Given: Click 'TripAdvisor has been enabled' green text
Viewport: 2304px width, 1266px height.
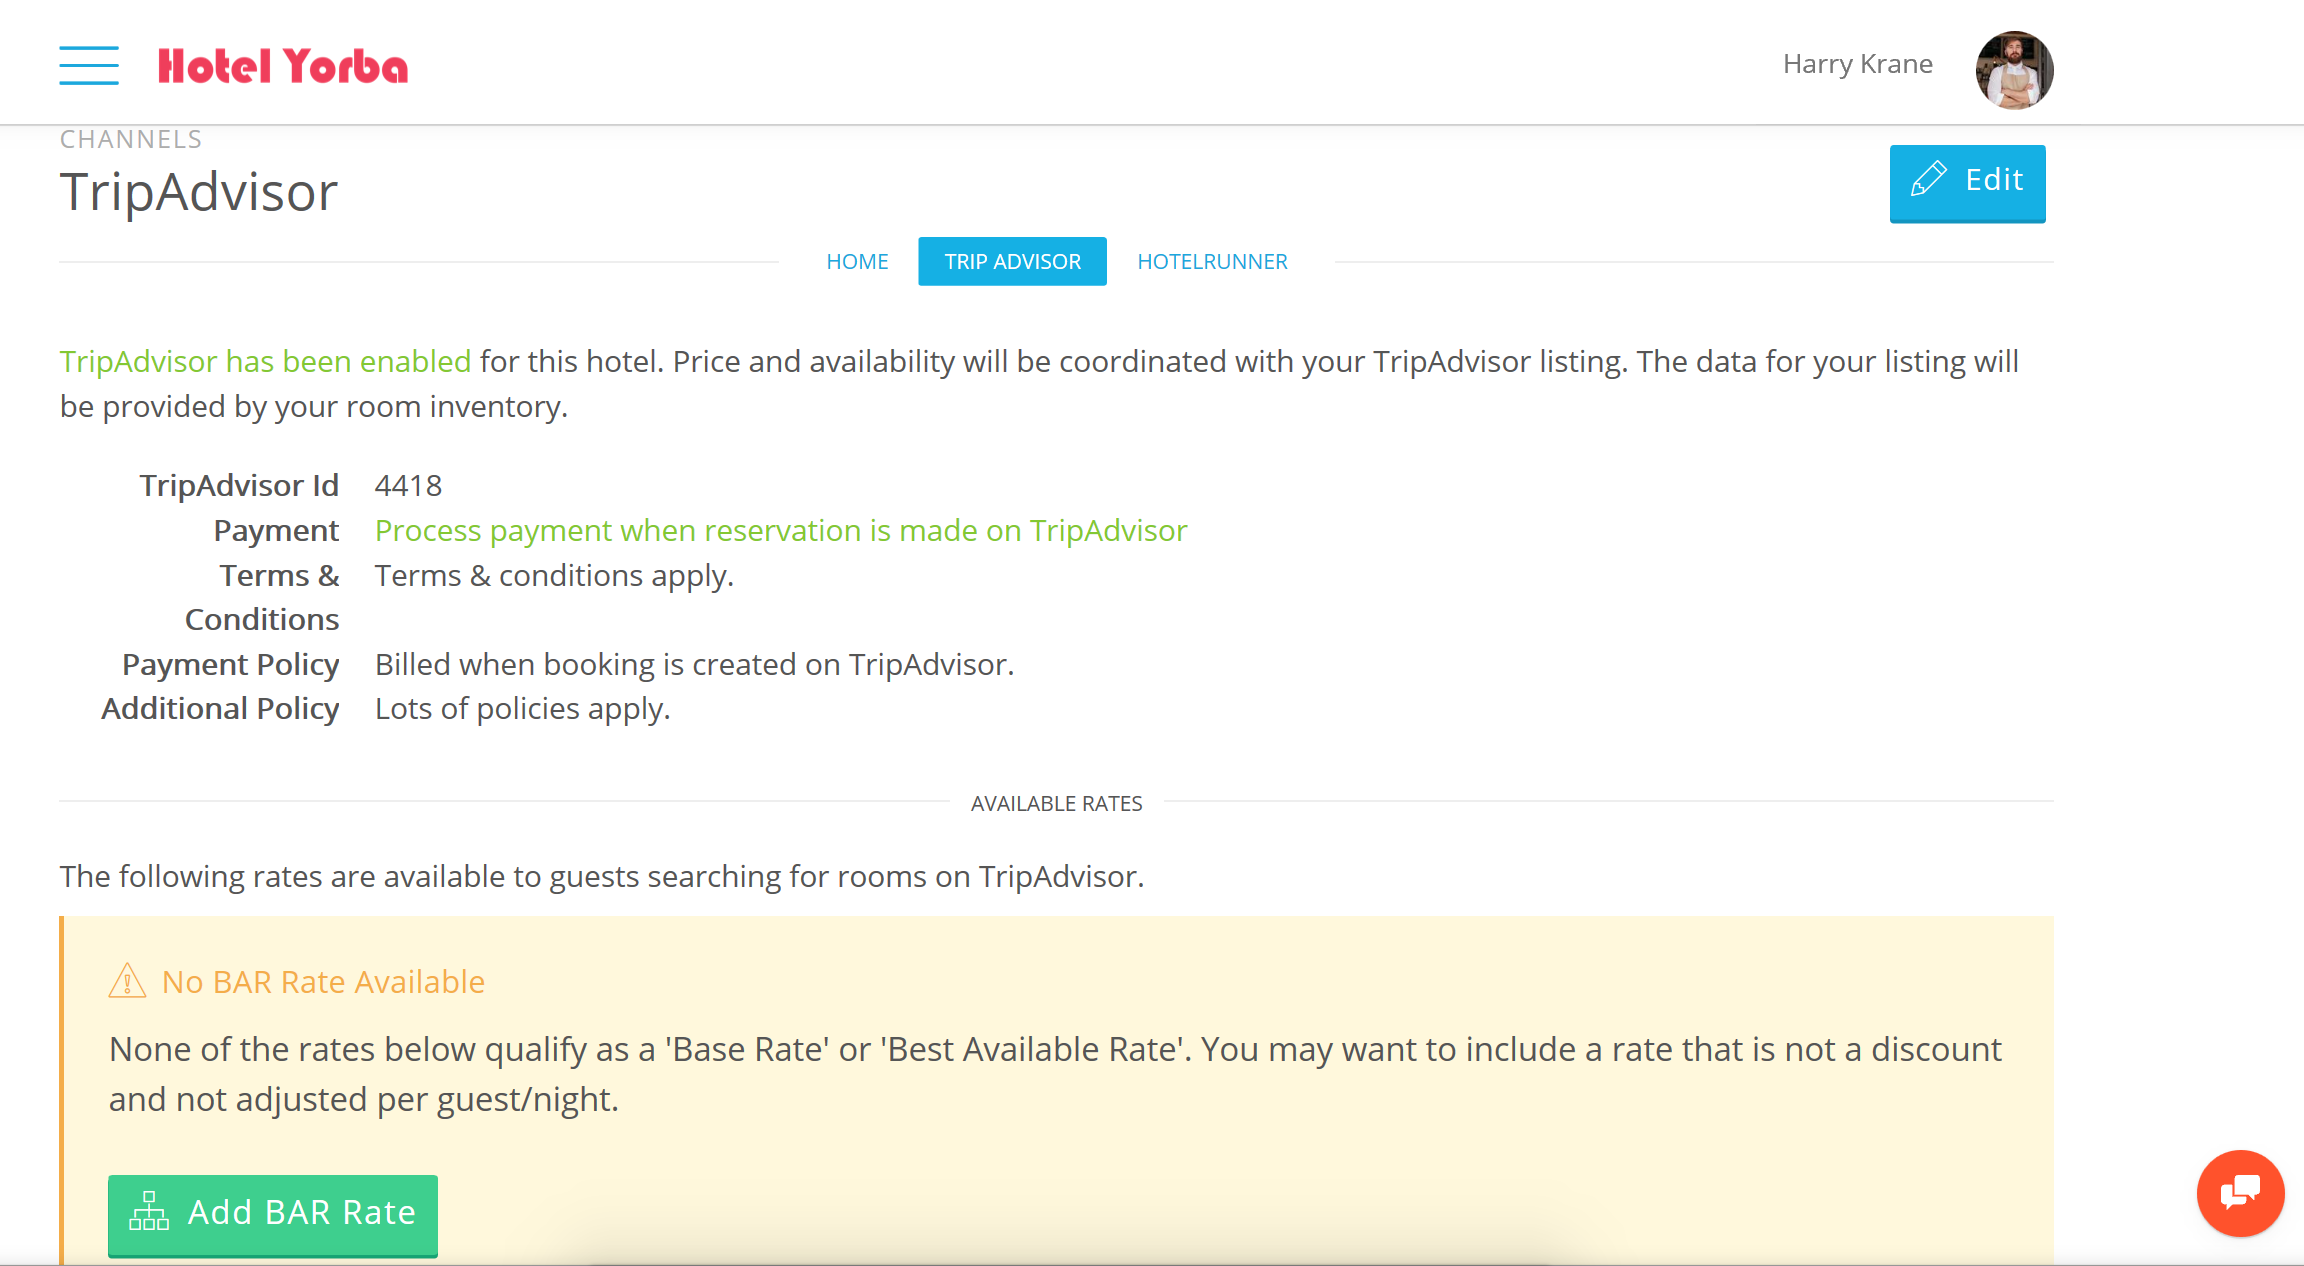Looking at the screenshot, I should 265,361.
